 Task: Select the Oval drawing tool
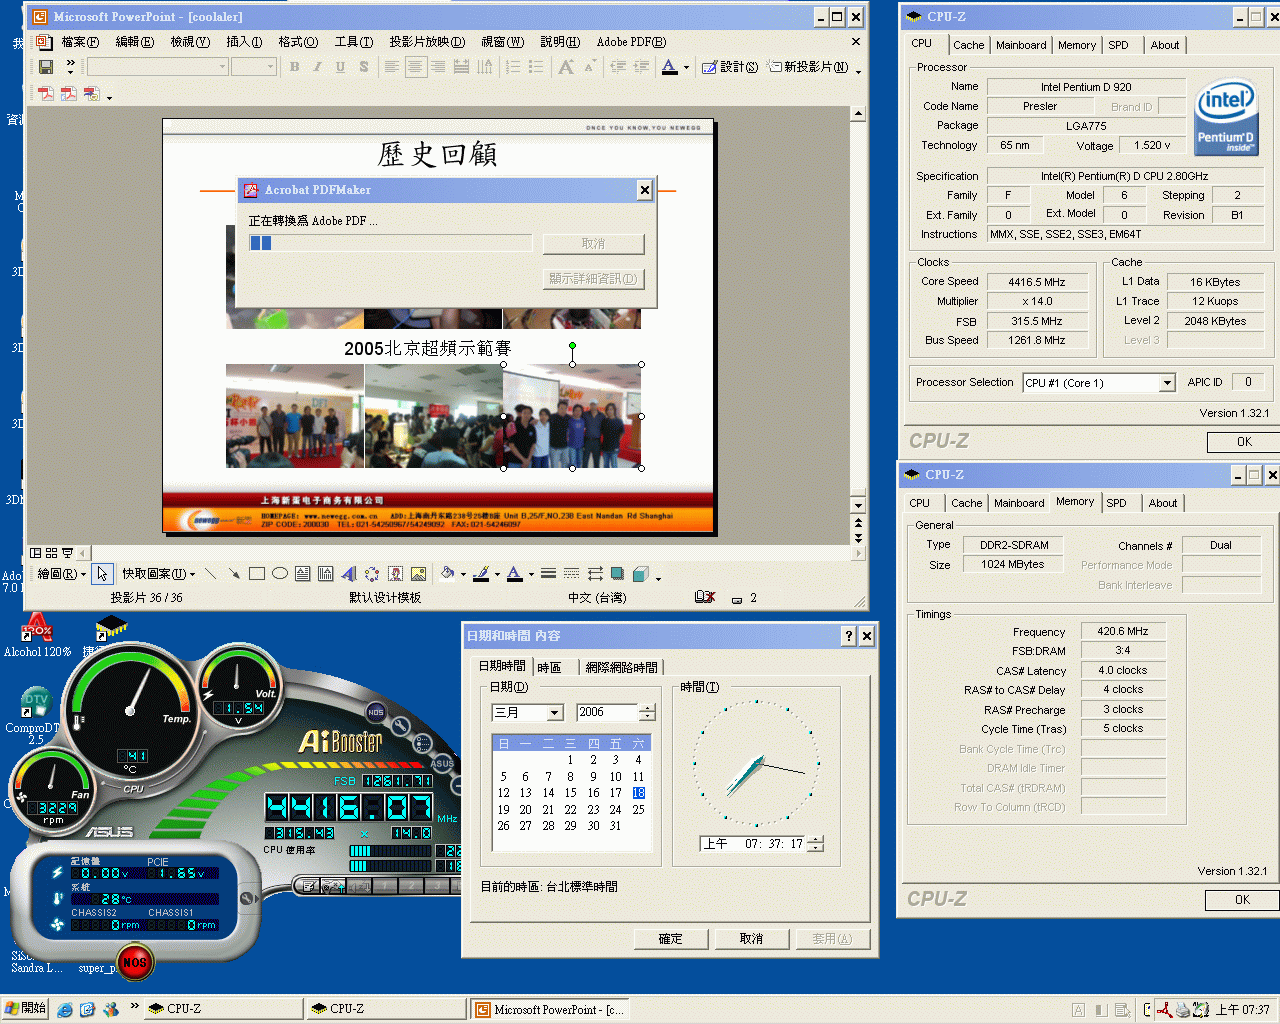tap(280, 574)
